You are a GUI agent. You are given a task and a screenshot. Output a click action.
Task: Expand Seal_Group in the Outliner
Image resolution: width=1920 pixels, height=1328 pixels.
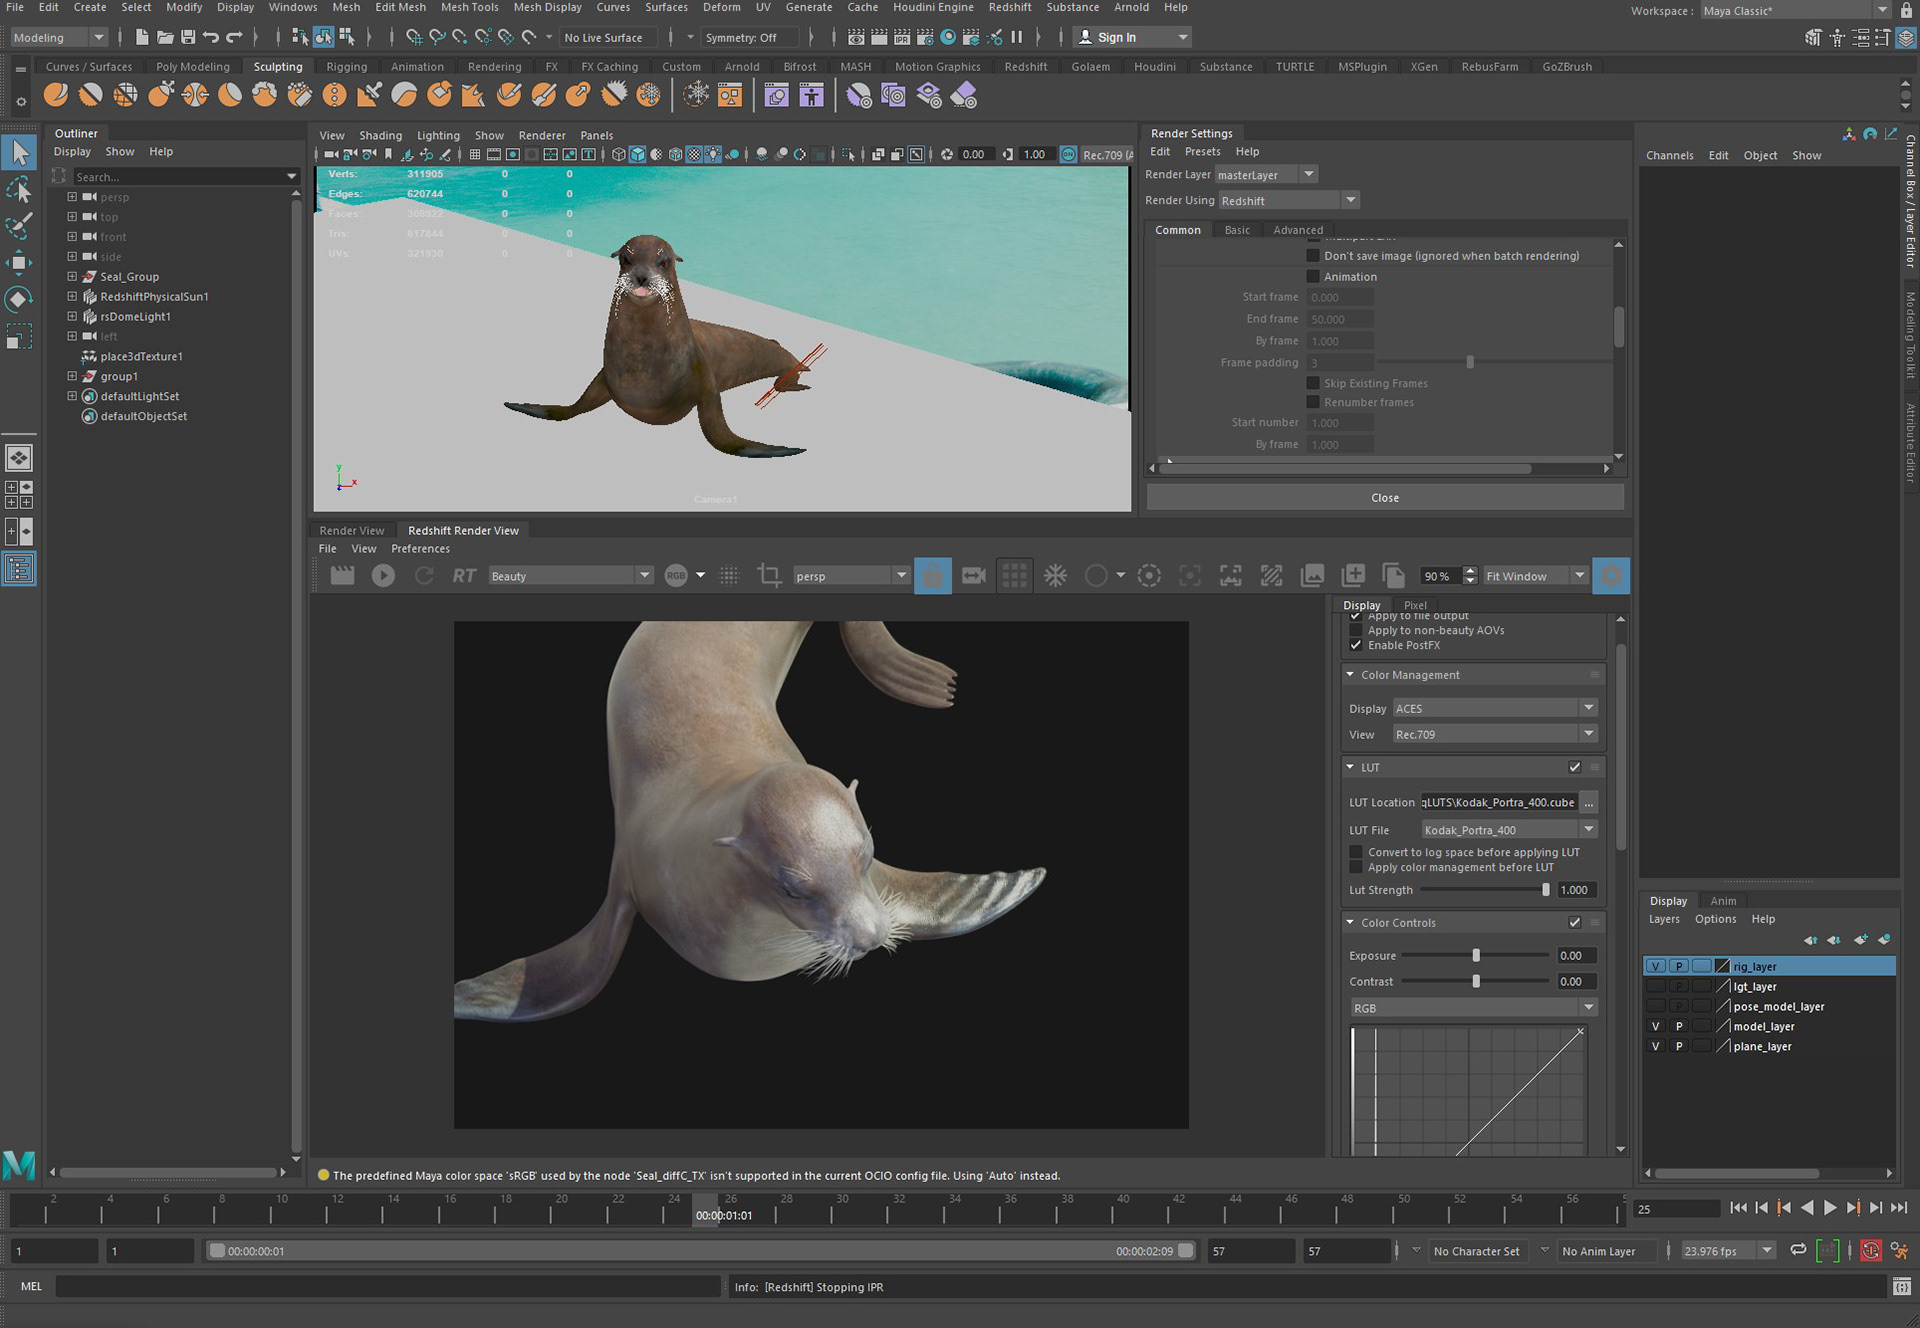[x=72, y=277]
